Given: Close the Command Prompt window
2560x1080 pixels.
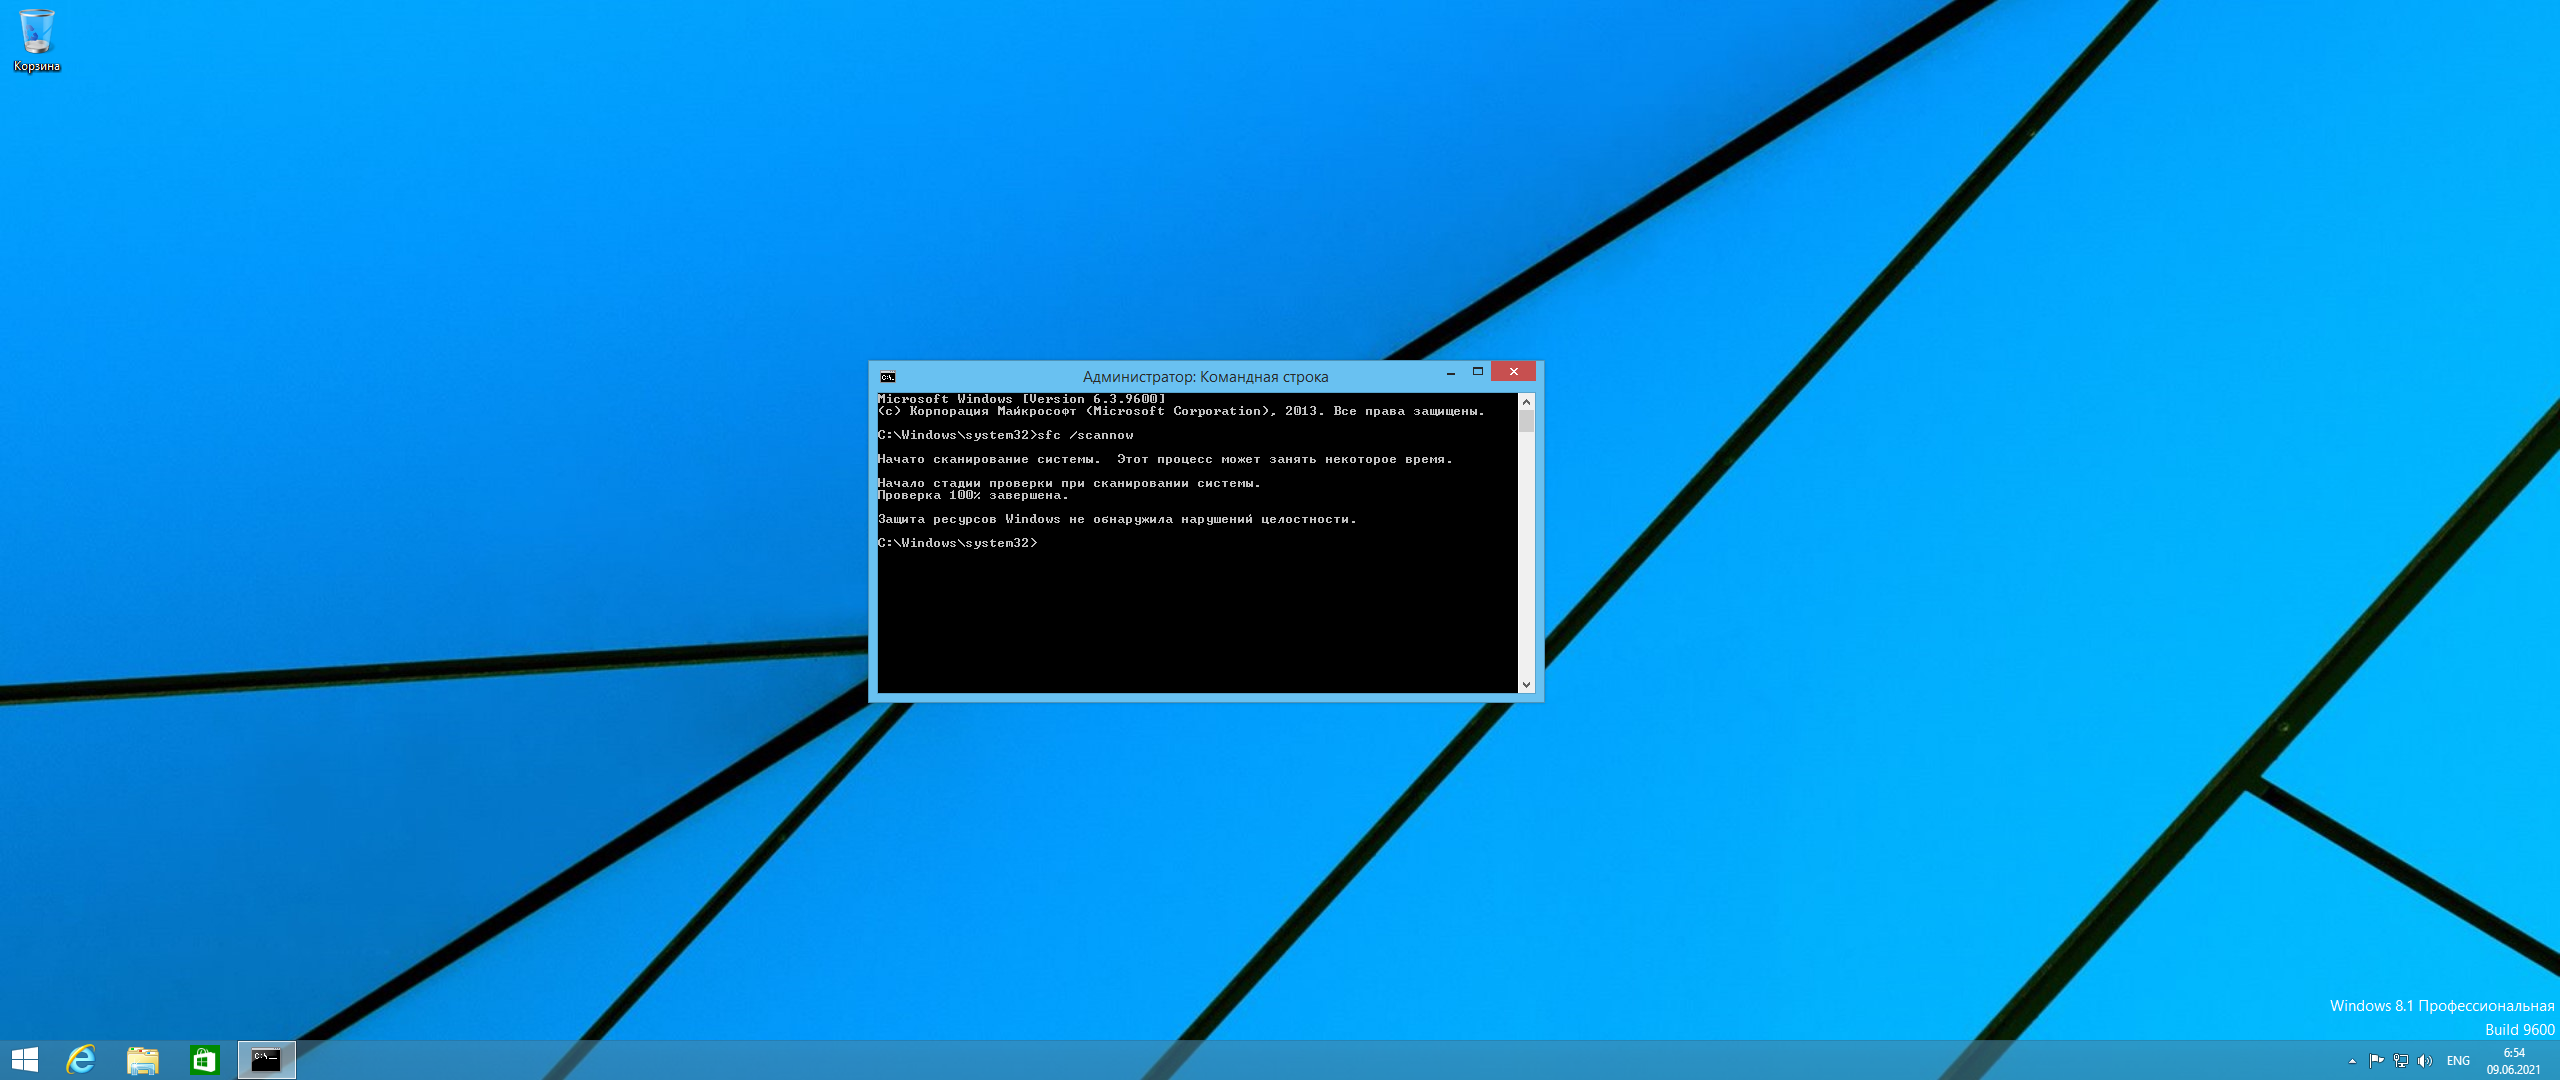Looking at the screenshot, I should (x=1513, y=372).
